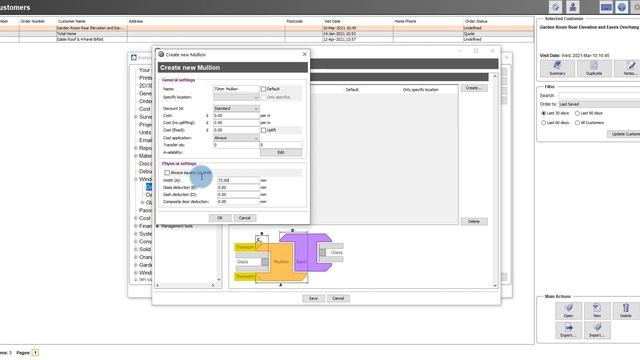Screen dimensions: 640x360
Task: Click the page 1 indicator
Action: pos(35,353)
